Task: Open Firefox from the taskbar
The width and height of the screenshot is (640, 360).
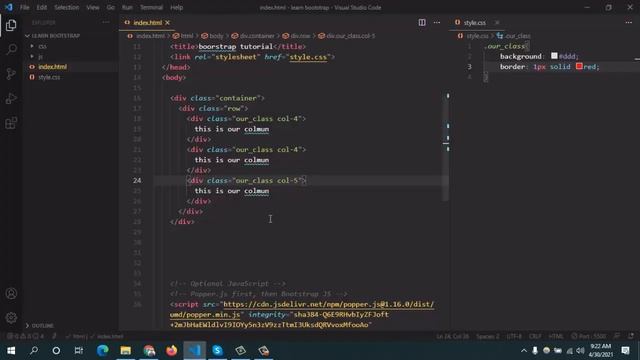Action: [172, 351]
